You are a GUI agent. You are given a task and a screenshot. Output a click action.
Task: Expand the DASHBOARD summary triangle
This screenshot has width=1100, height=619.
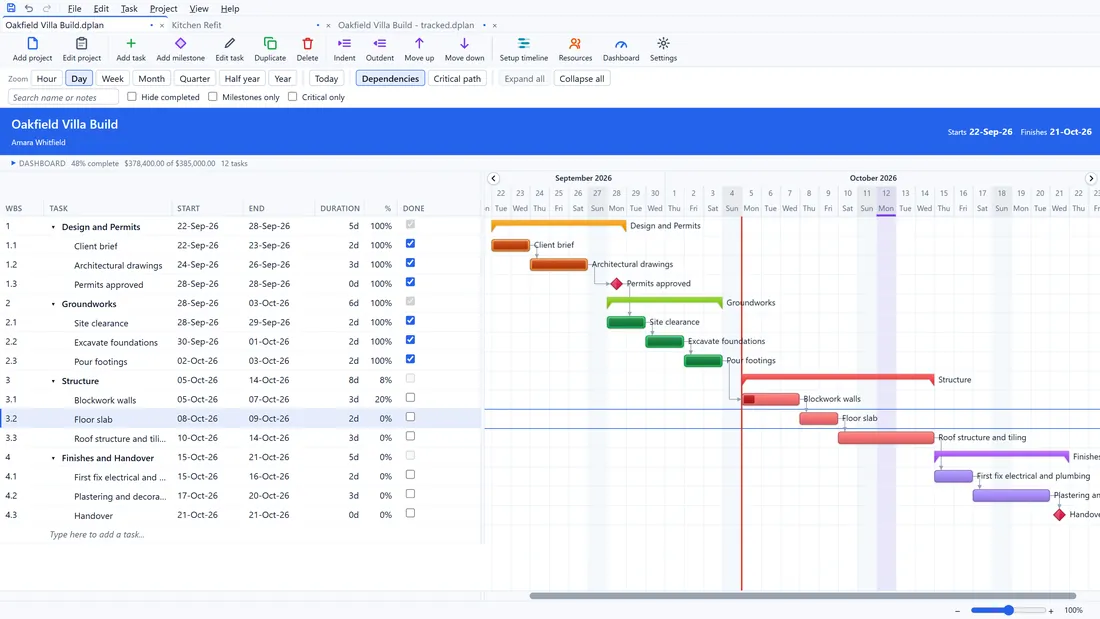(13, 163)
